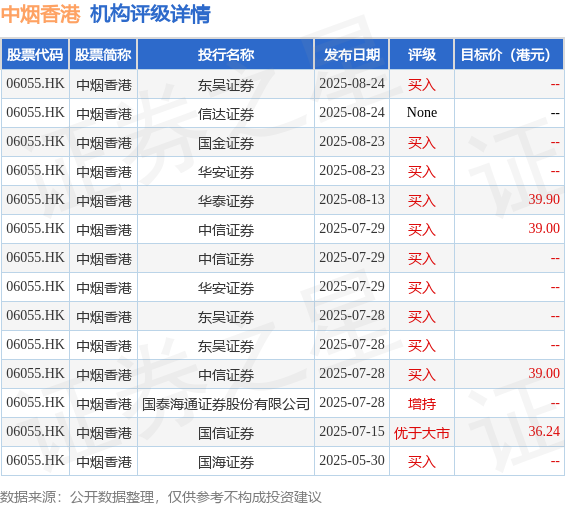Click the 39.90 target price value
Viewport: 565px width, 506px height.
544,199
